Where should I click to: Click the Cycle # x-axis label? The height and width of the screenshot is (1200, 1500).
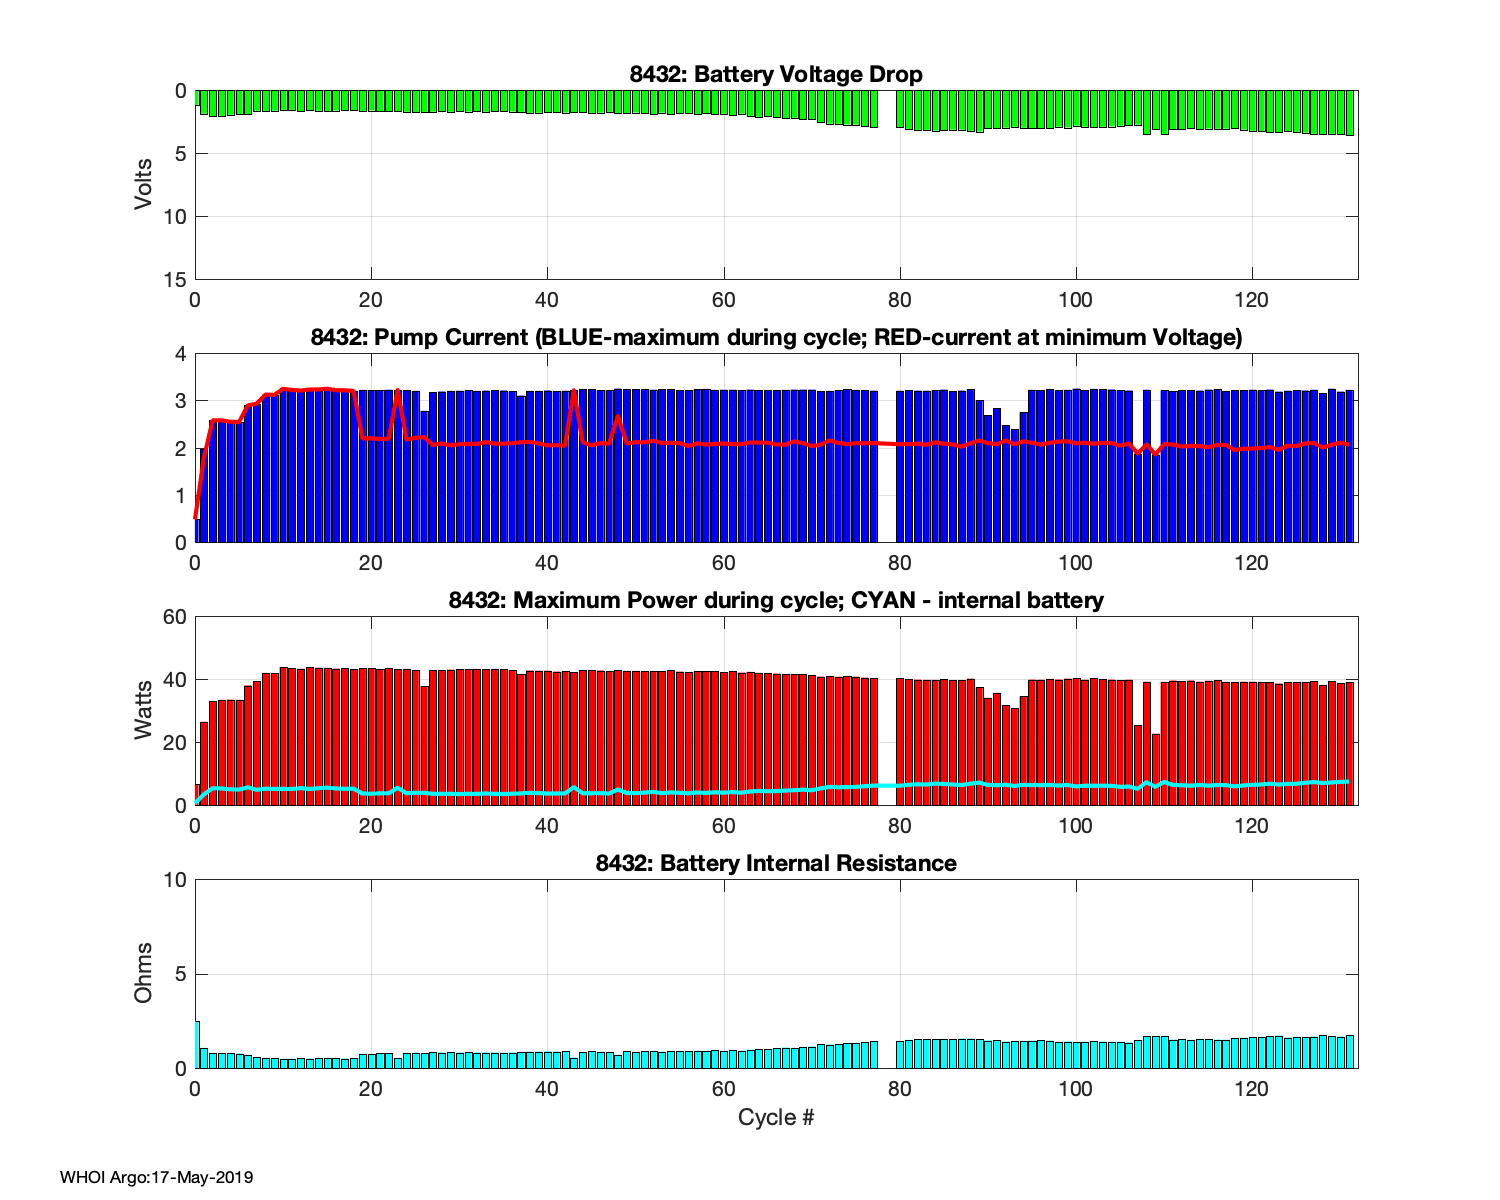(x=776, y=1117)
